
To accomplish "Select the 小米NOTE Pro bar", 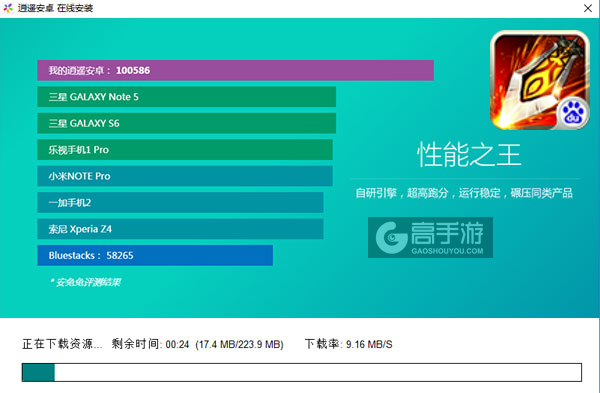I will click(185, 176).
